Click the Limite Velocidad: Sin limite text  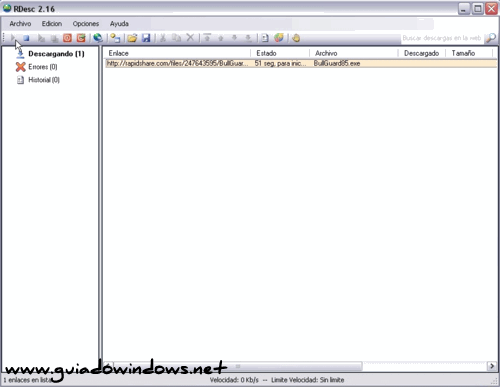307,380
